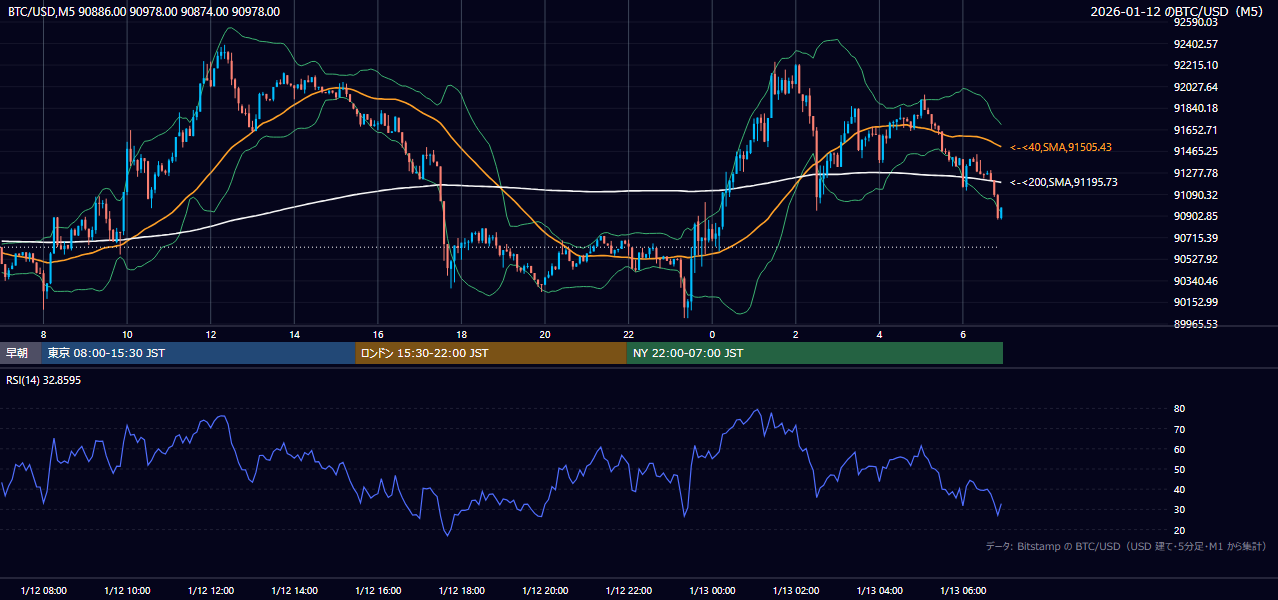Viewport: 1278px width, 600px height.
Task: Click hour label 0 under the price chart
Action: (712, 334)
